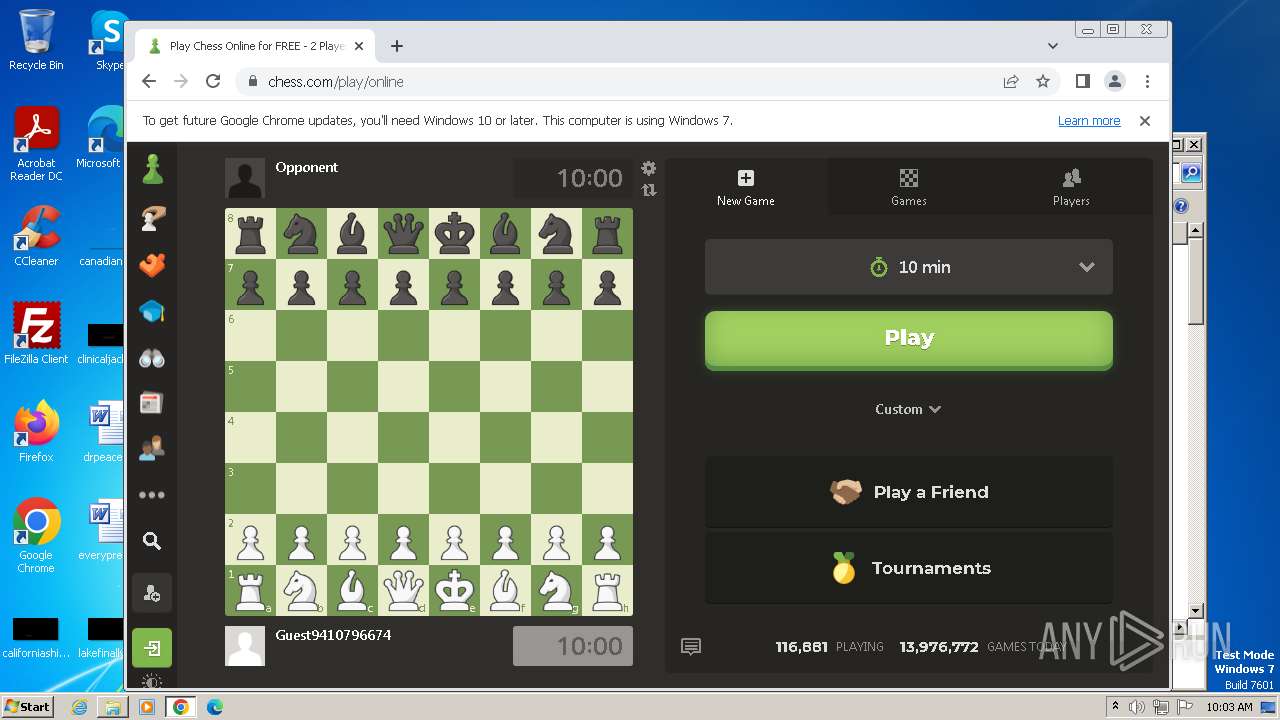Open CCleaner desktop shortcut

click(x=36, y=236)
